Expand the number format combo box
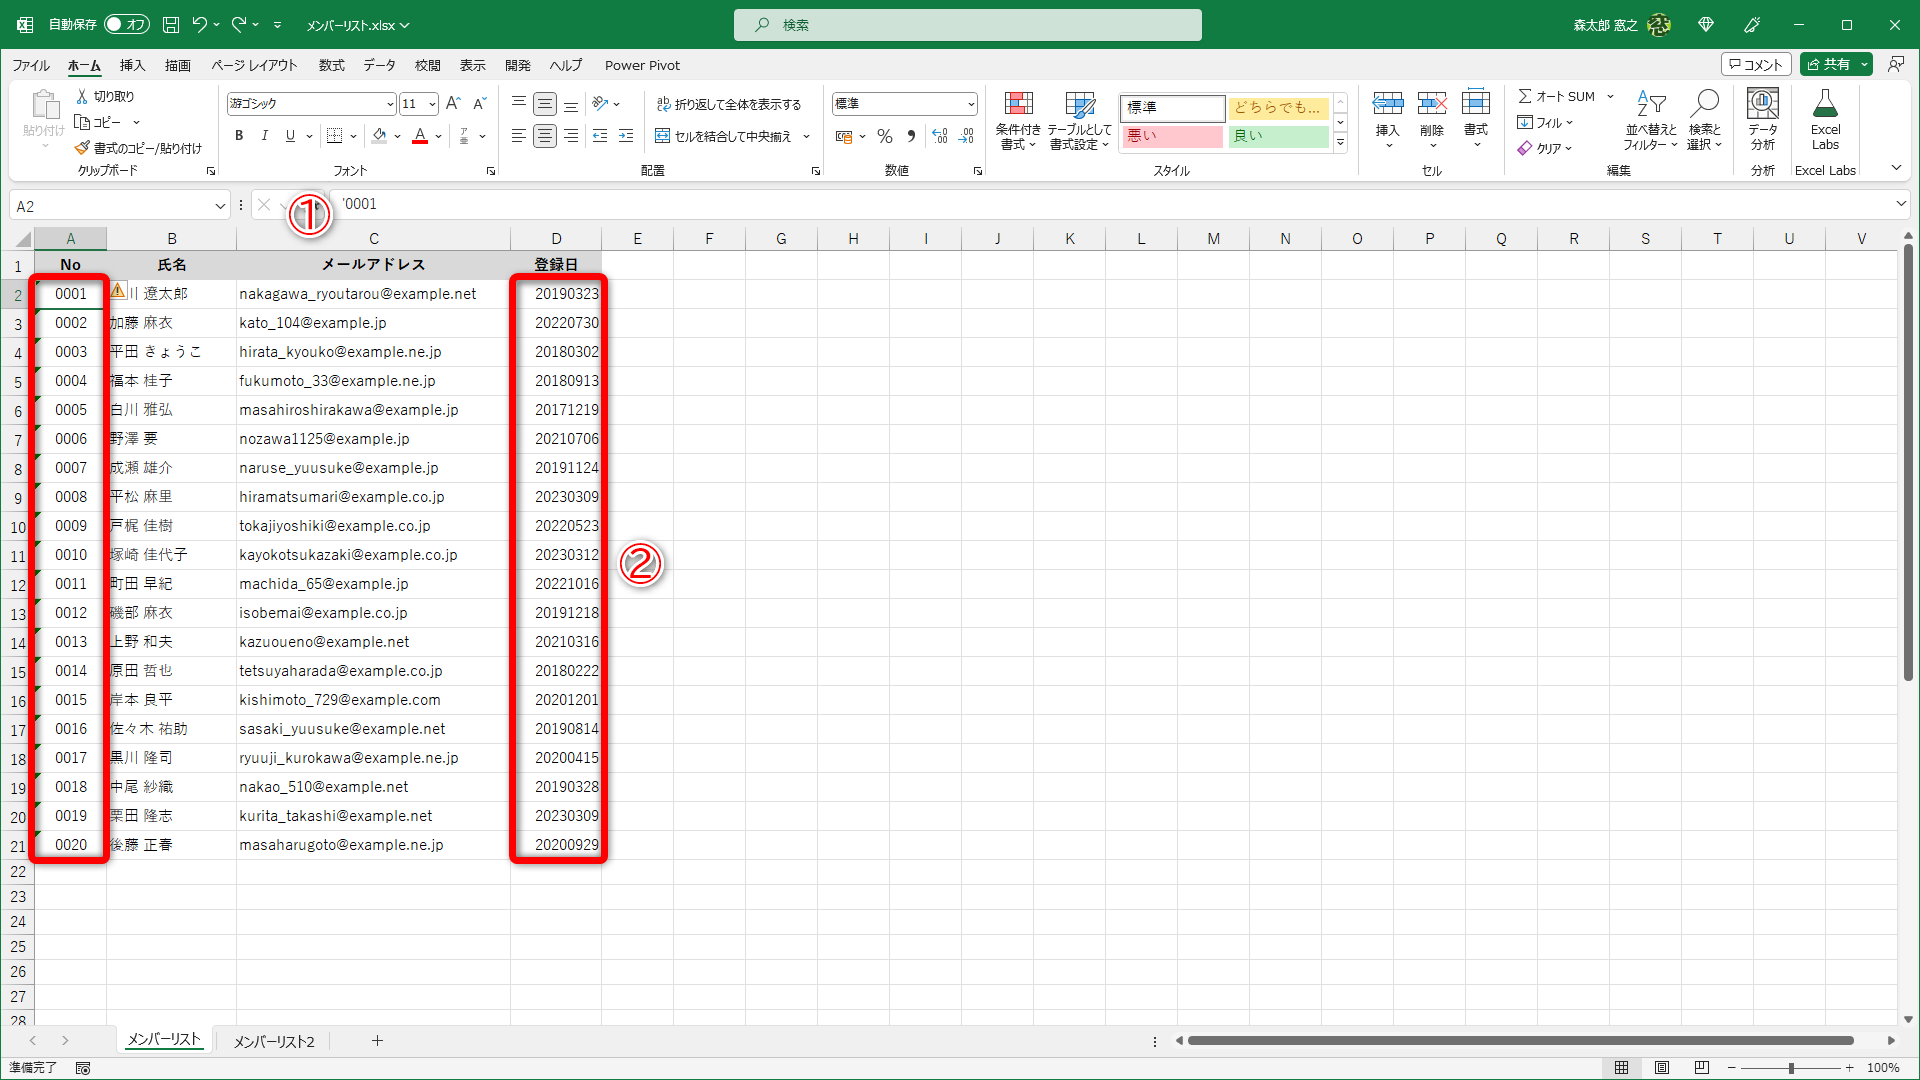Viewport: 1920px width, 1080px height. (x=970, y=104)
